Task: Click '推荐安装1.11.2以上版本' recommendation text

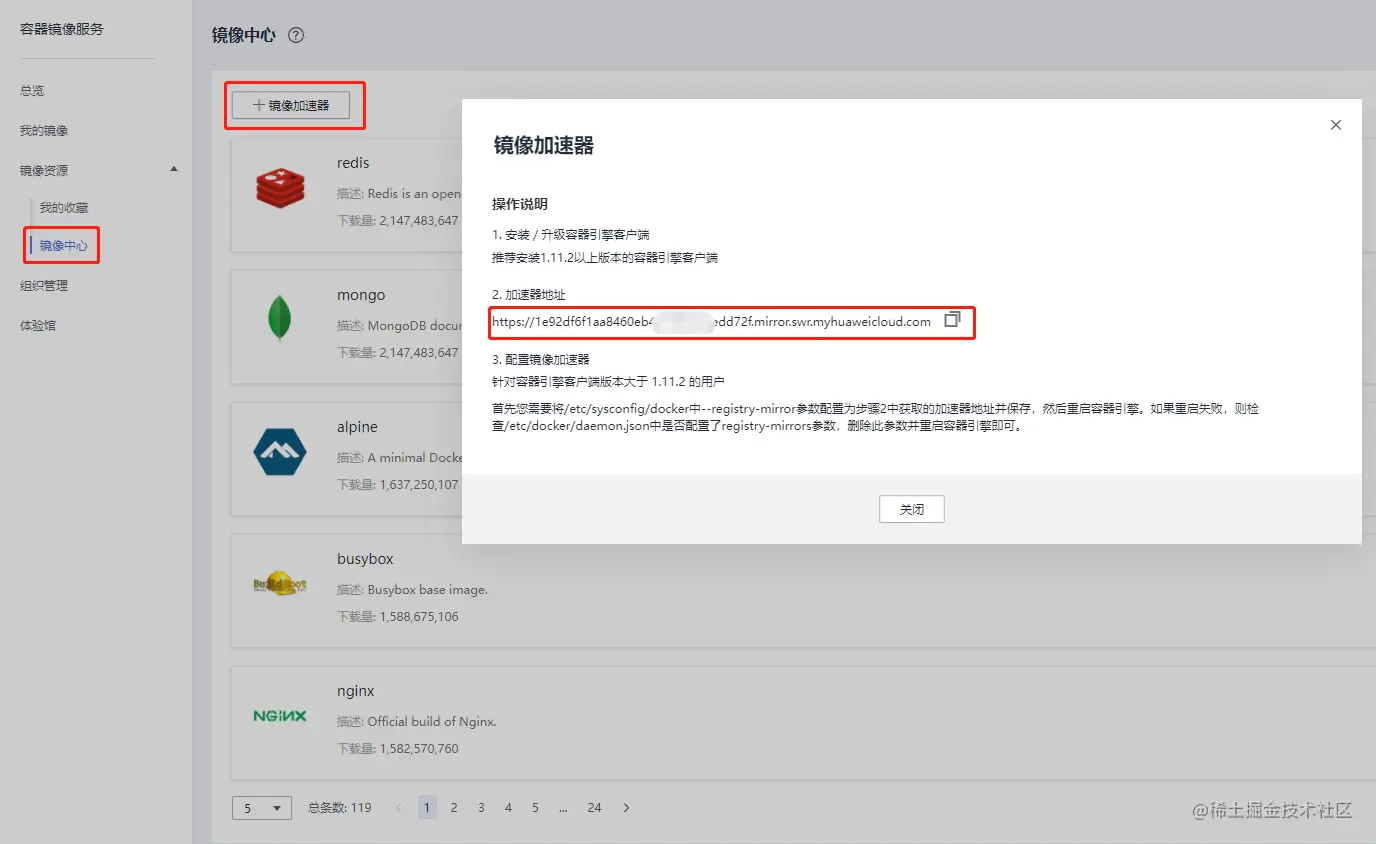Action: [x=605, y=257]
